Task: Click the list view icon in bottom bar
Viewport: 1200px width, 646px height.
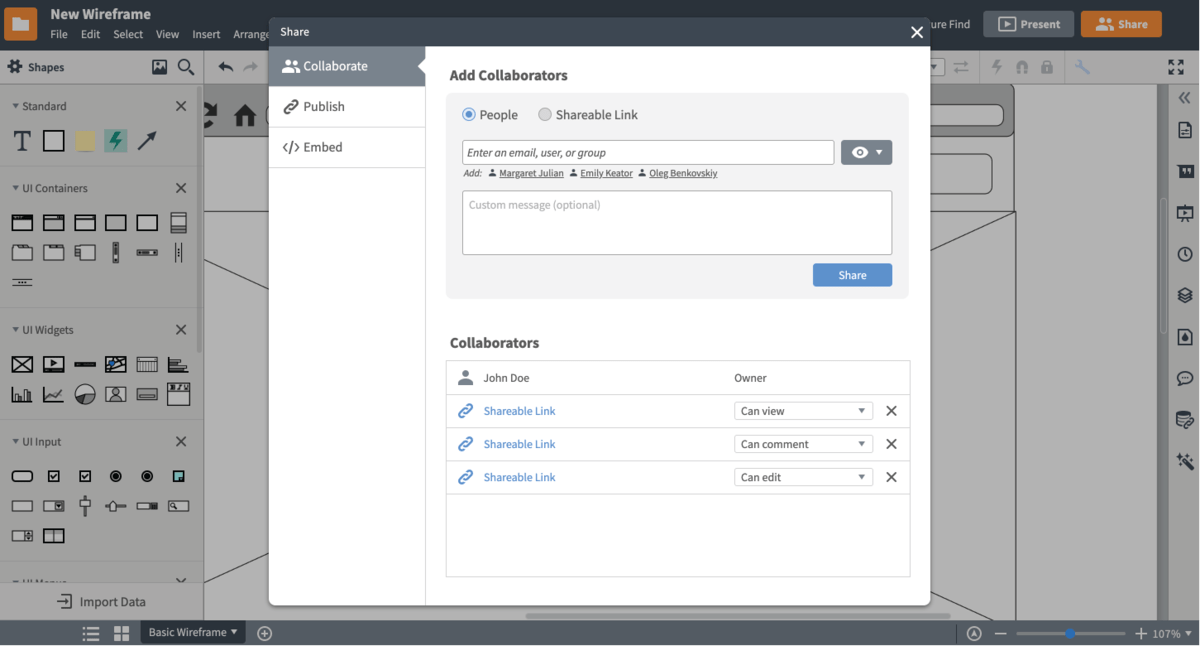Action: coord(90,632)
